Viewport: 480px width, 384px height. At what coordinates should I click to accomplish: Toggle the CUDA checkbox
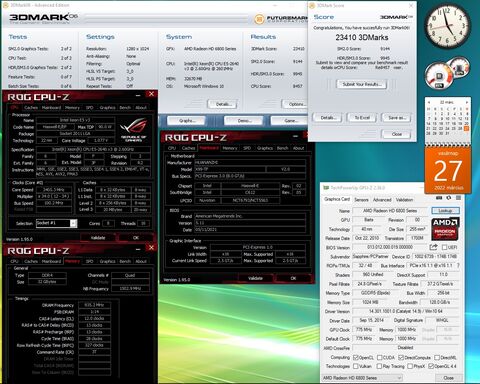(379, 357)
